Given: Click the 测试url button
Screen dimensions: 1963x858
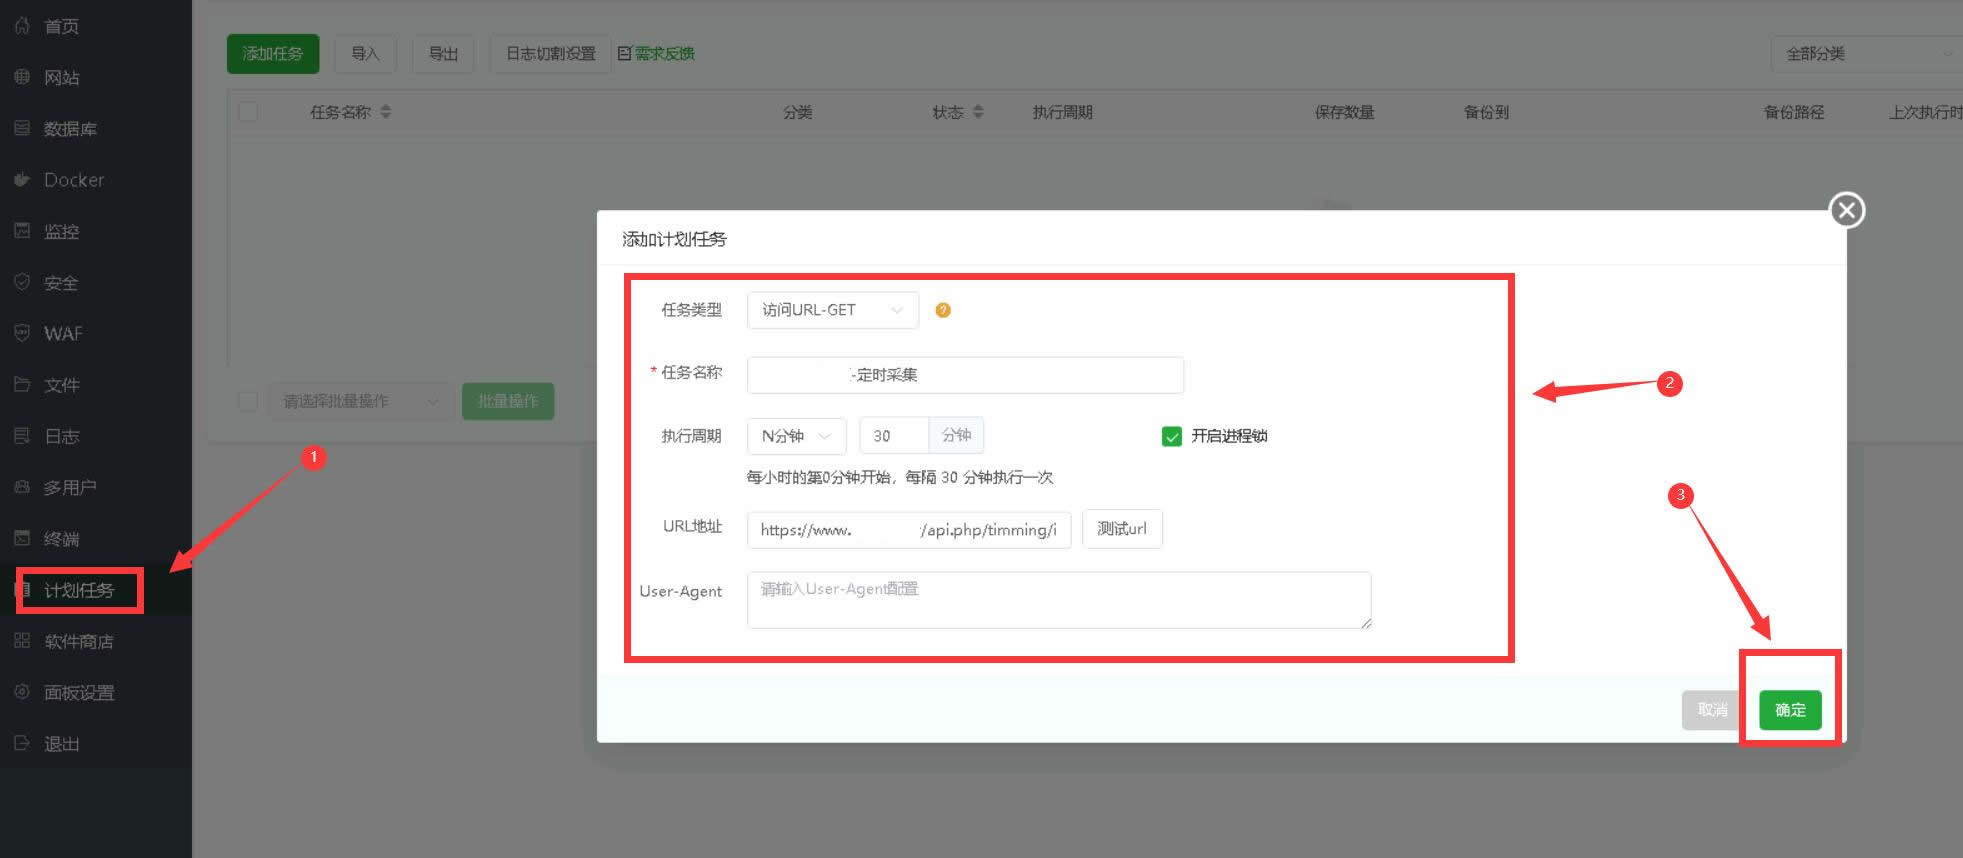Looking at the screenshot, I should 1121,529.
